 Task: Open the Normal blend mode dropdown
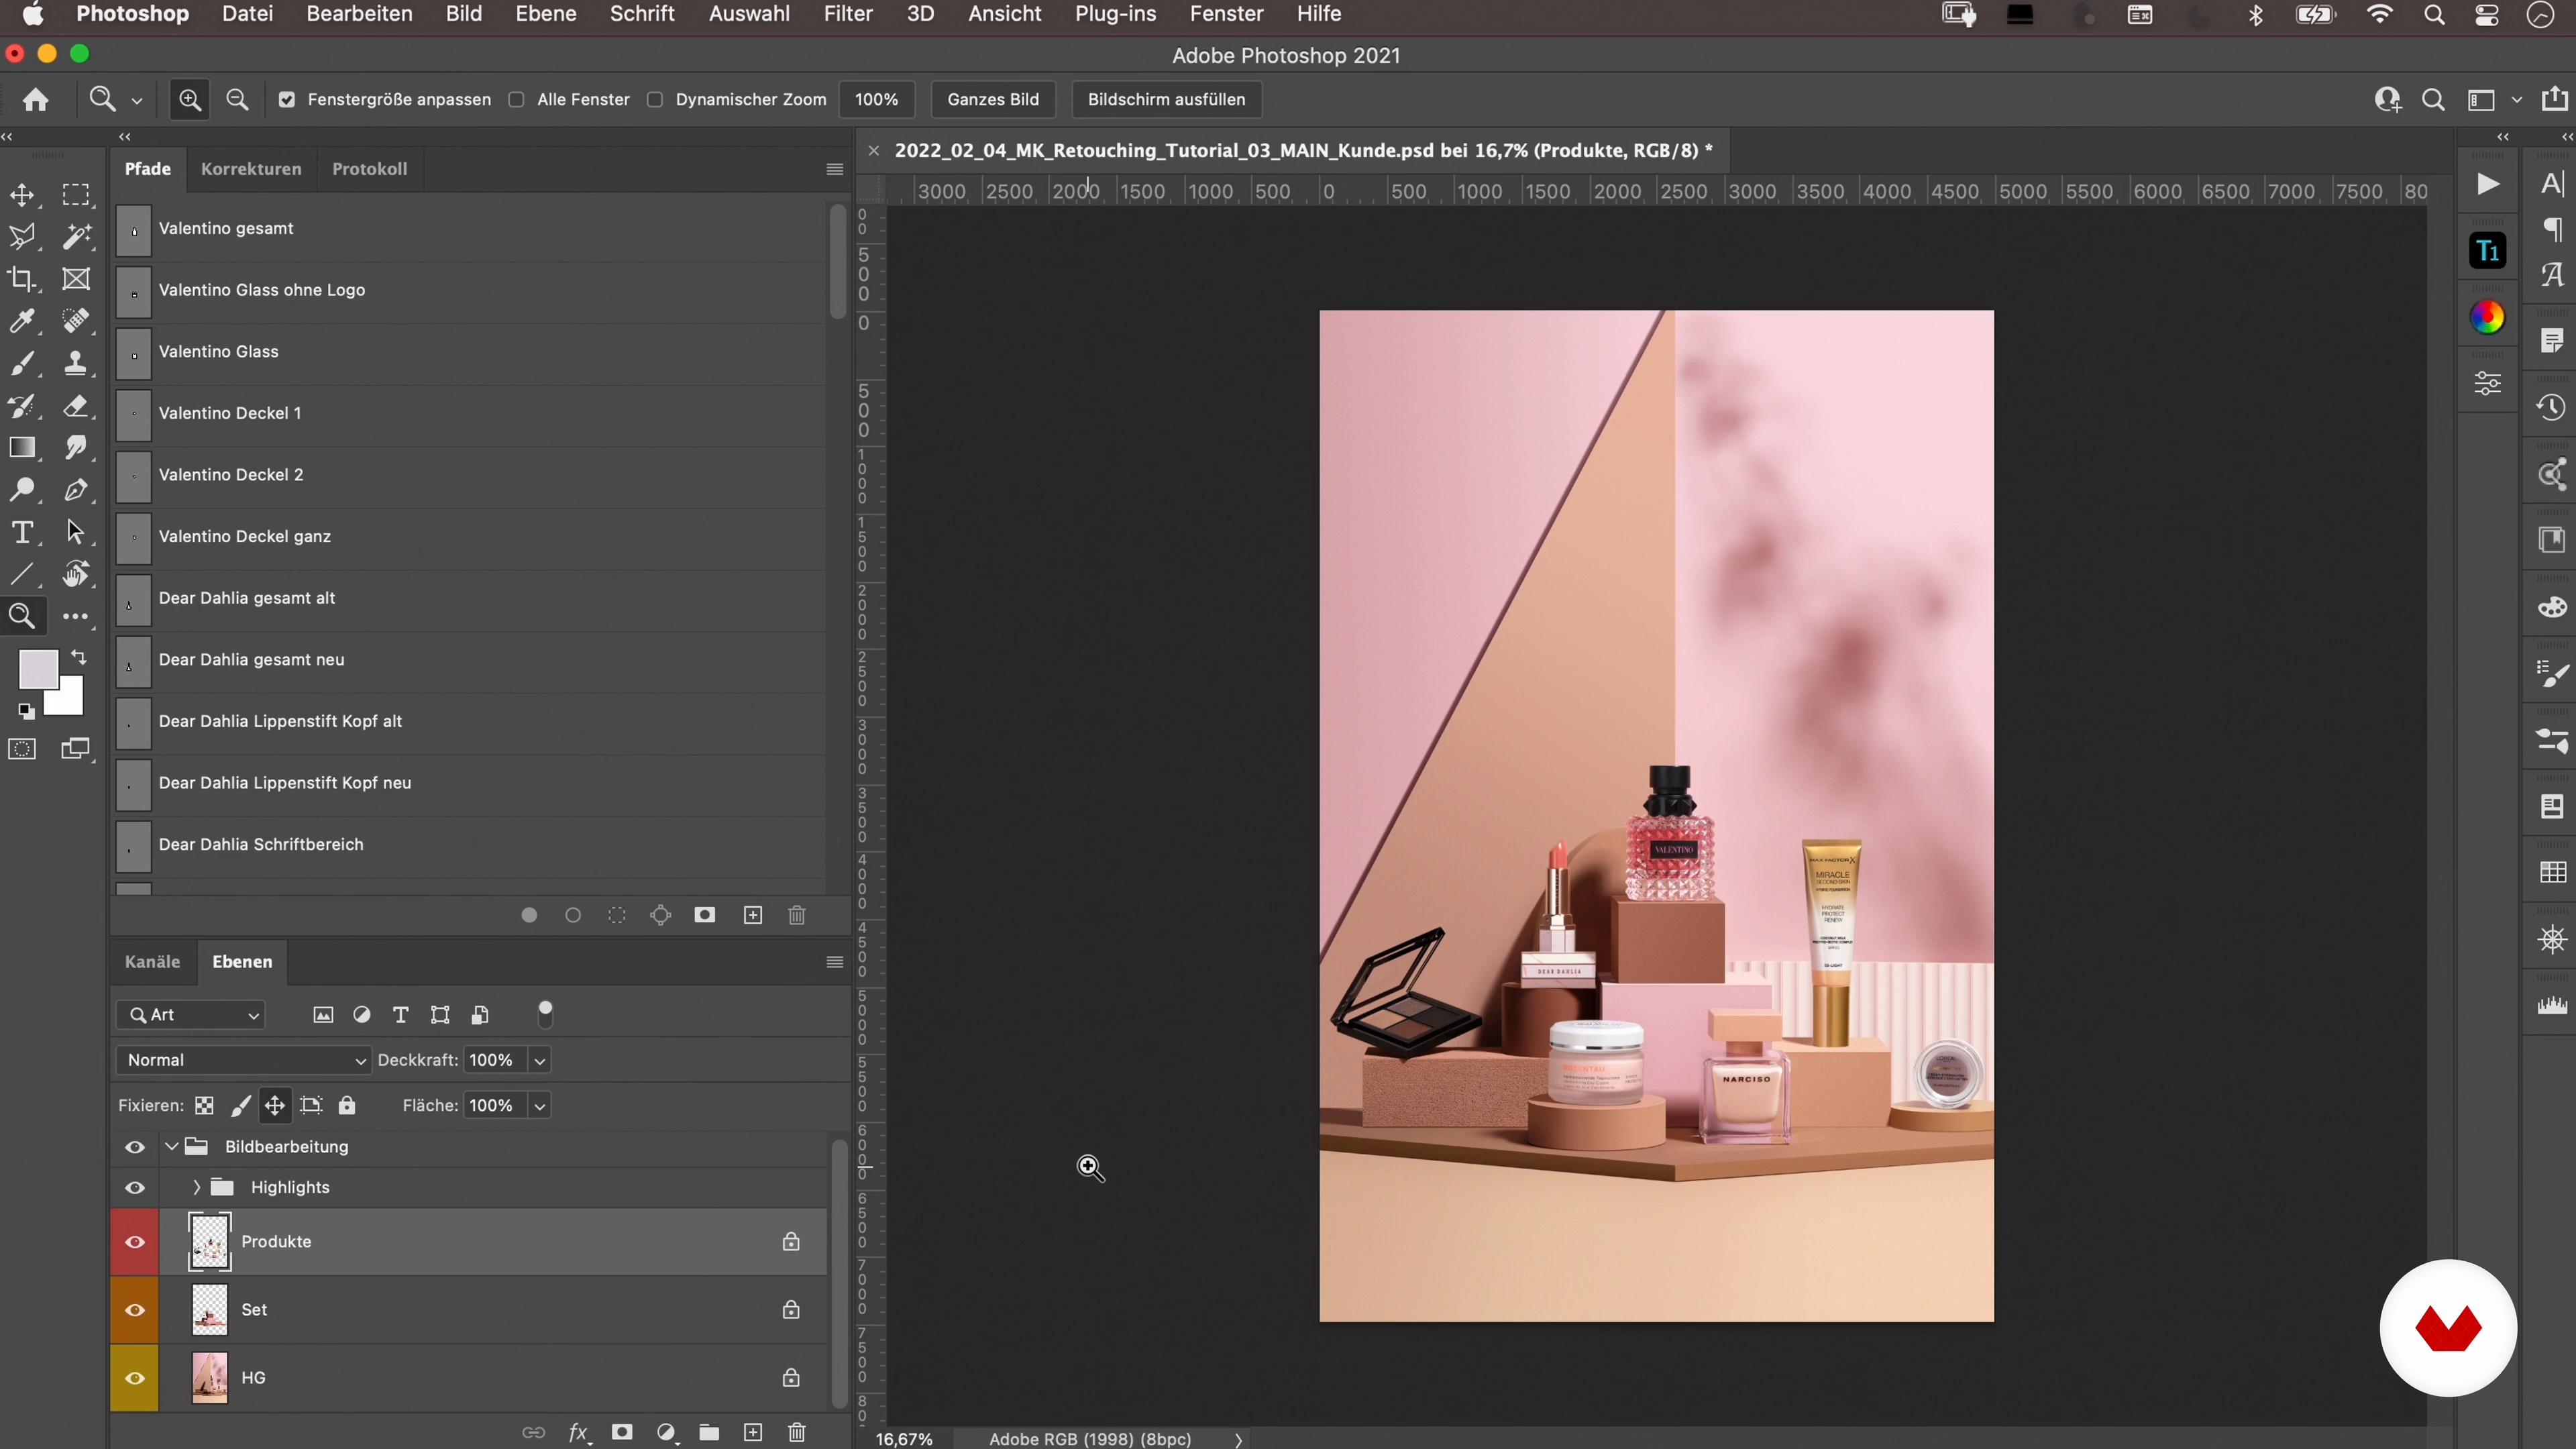point(244,1060)
